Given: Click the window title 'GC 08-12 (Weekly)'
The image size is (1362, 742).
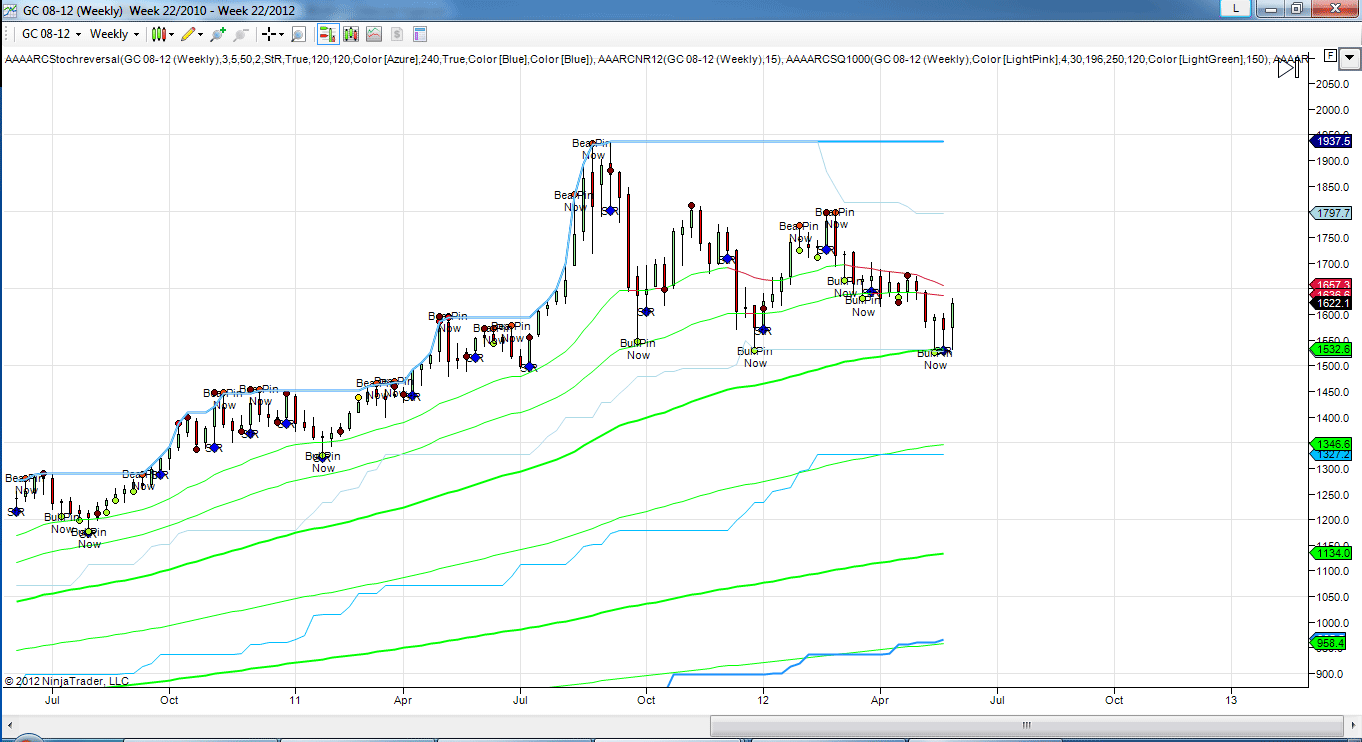Looking at the screenshot, I should tap(73, 10).
